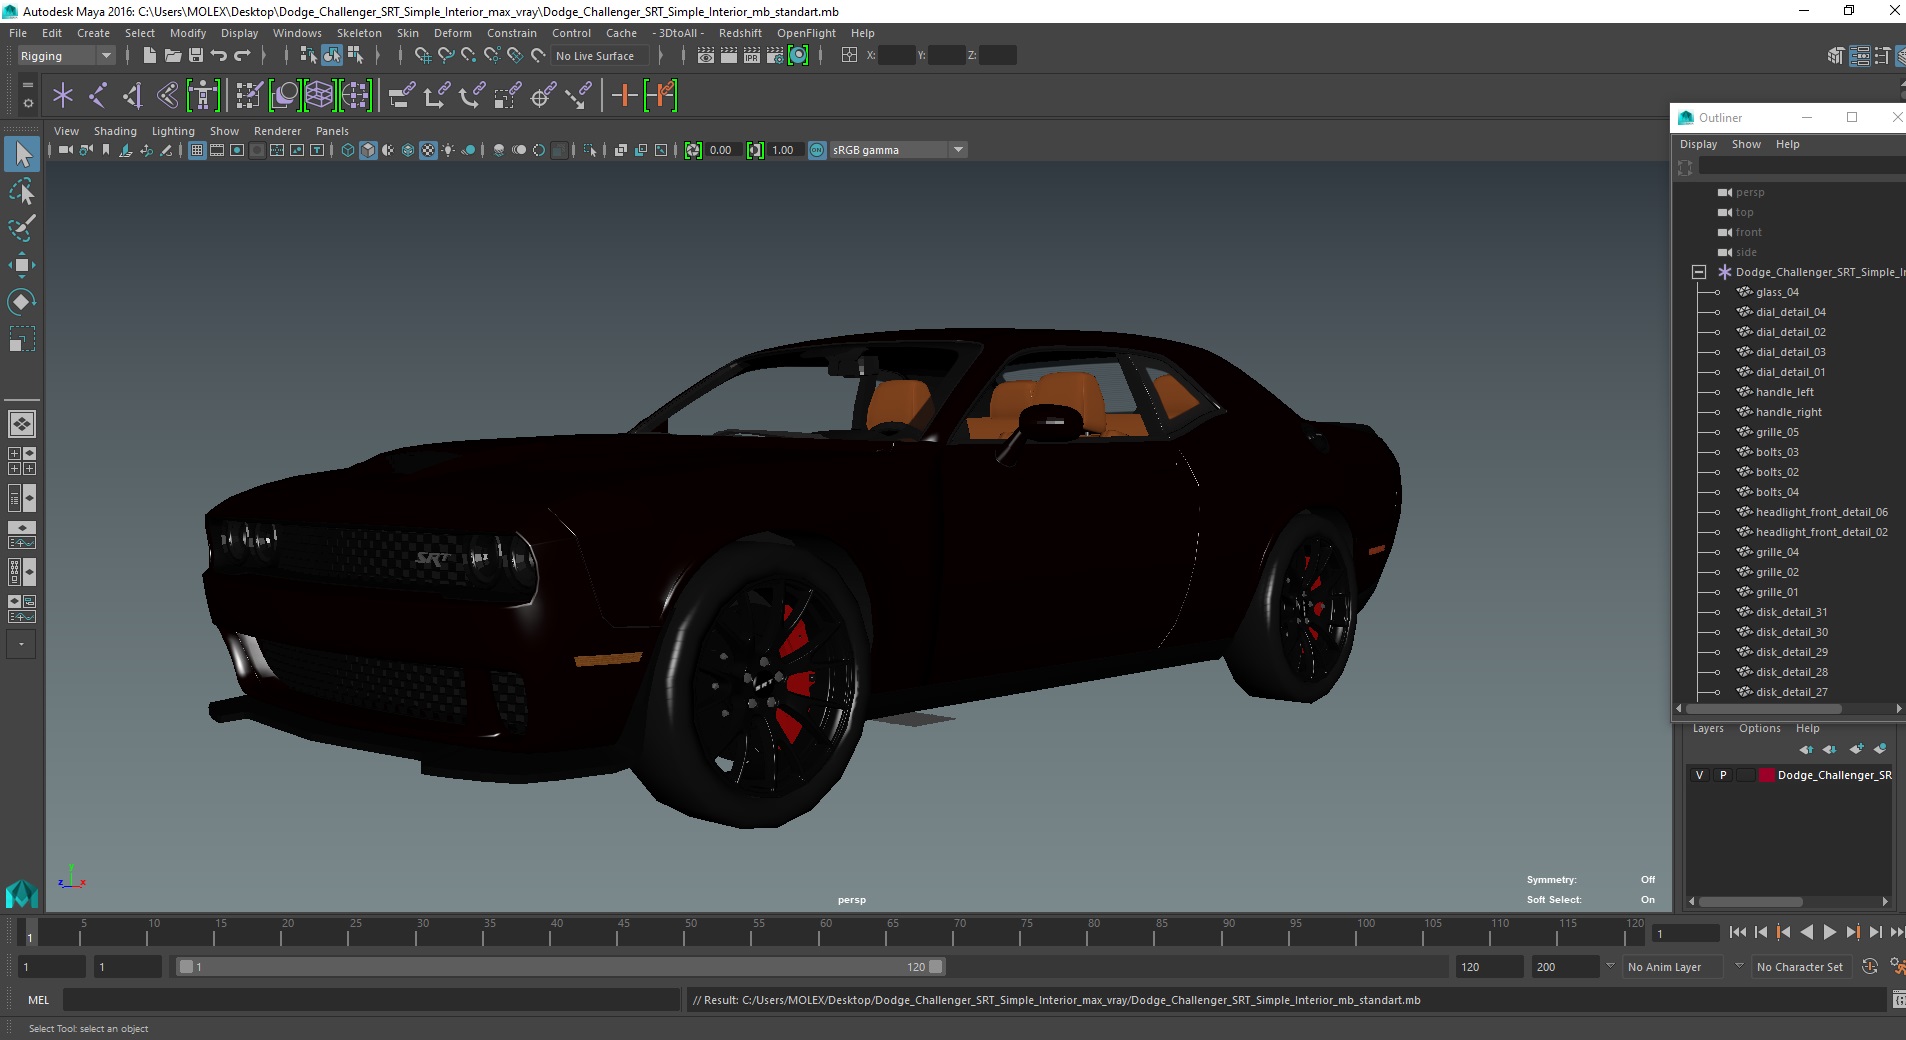Click the Select tool arrow
The image size is (1906, 1040).
point(22,154)
